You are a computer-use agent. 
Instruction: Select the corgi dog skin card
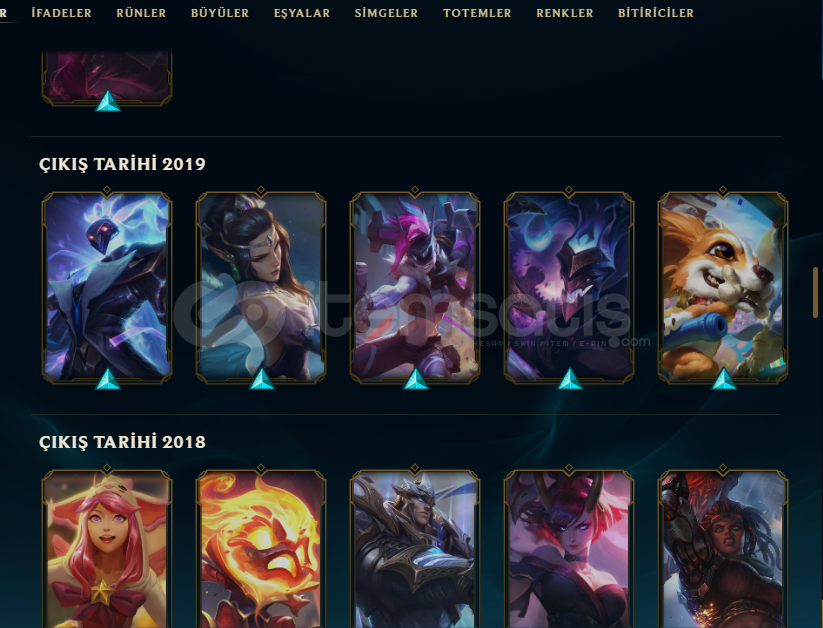tap(723, 287)
